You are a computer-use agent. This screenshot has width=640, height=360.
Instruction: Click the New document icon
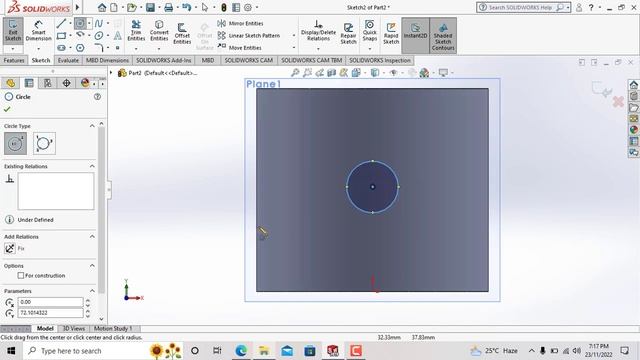[x=114, y=7]
